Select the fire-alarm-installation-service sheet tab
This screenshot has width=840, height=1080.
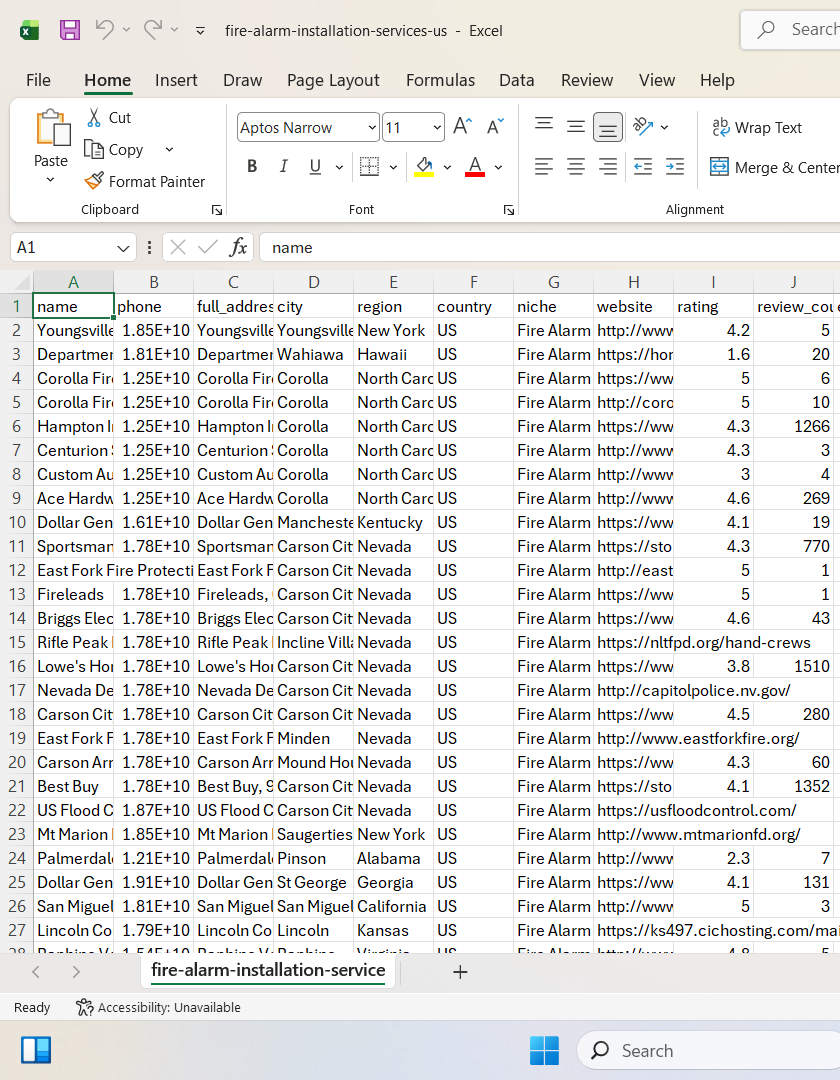[268, 970]
